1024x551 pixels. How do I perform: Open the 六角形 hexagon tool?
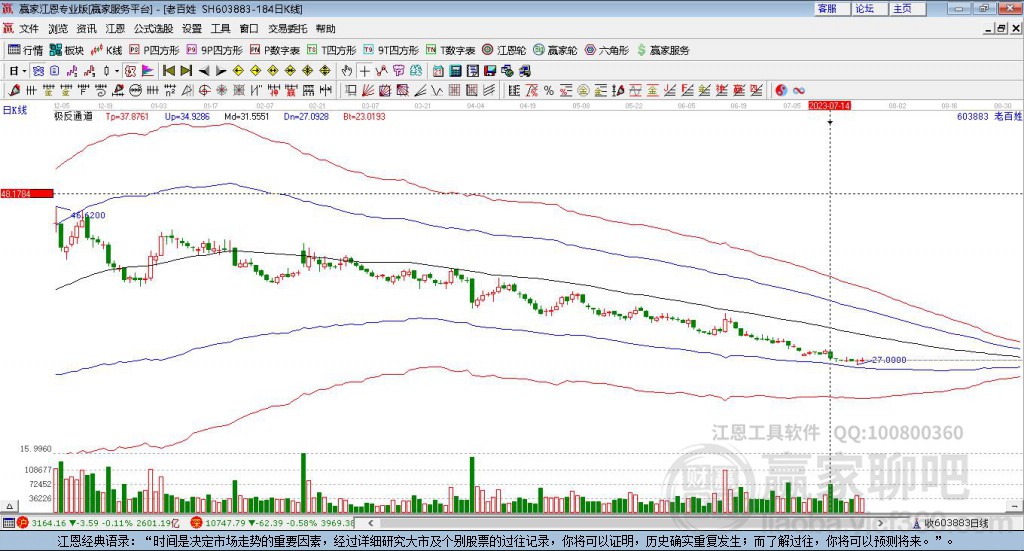point(607,50)
